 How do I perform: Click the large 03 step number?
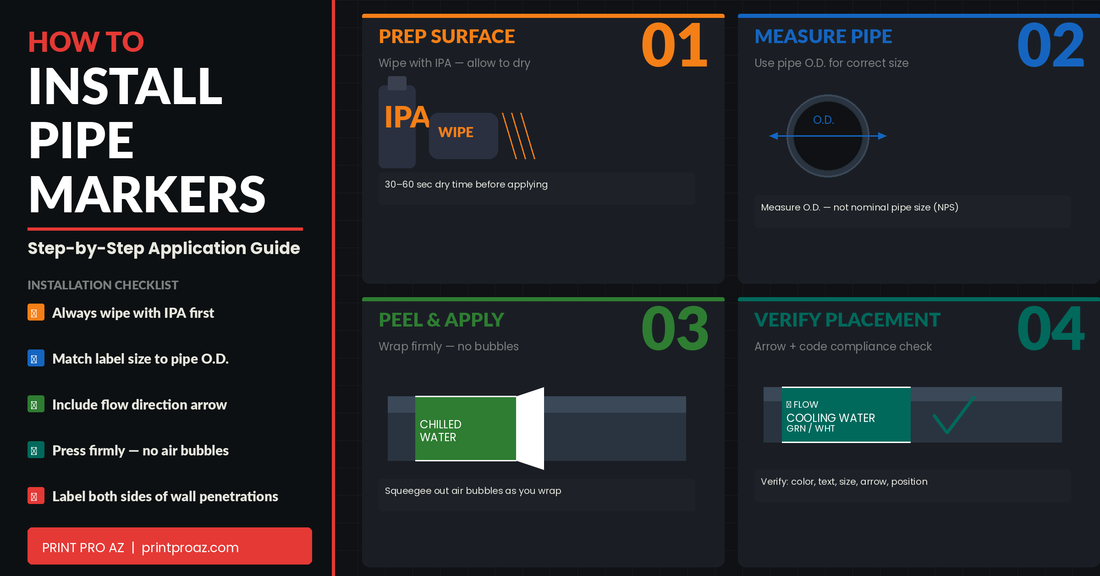pos(674,328)
